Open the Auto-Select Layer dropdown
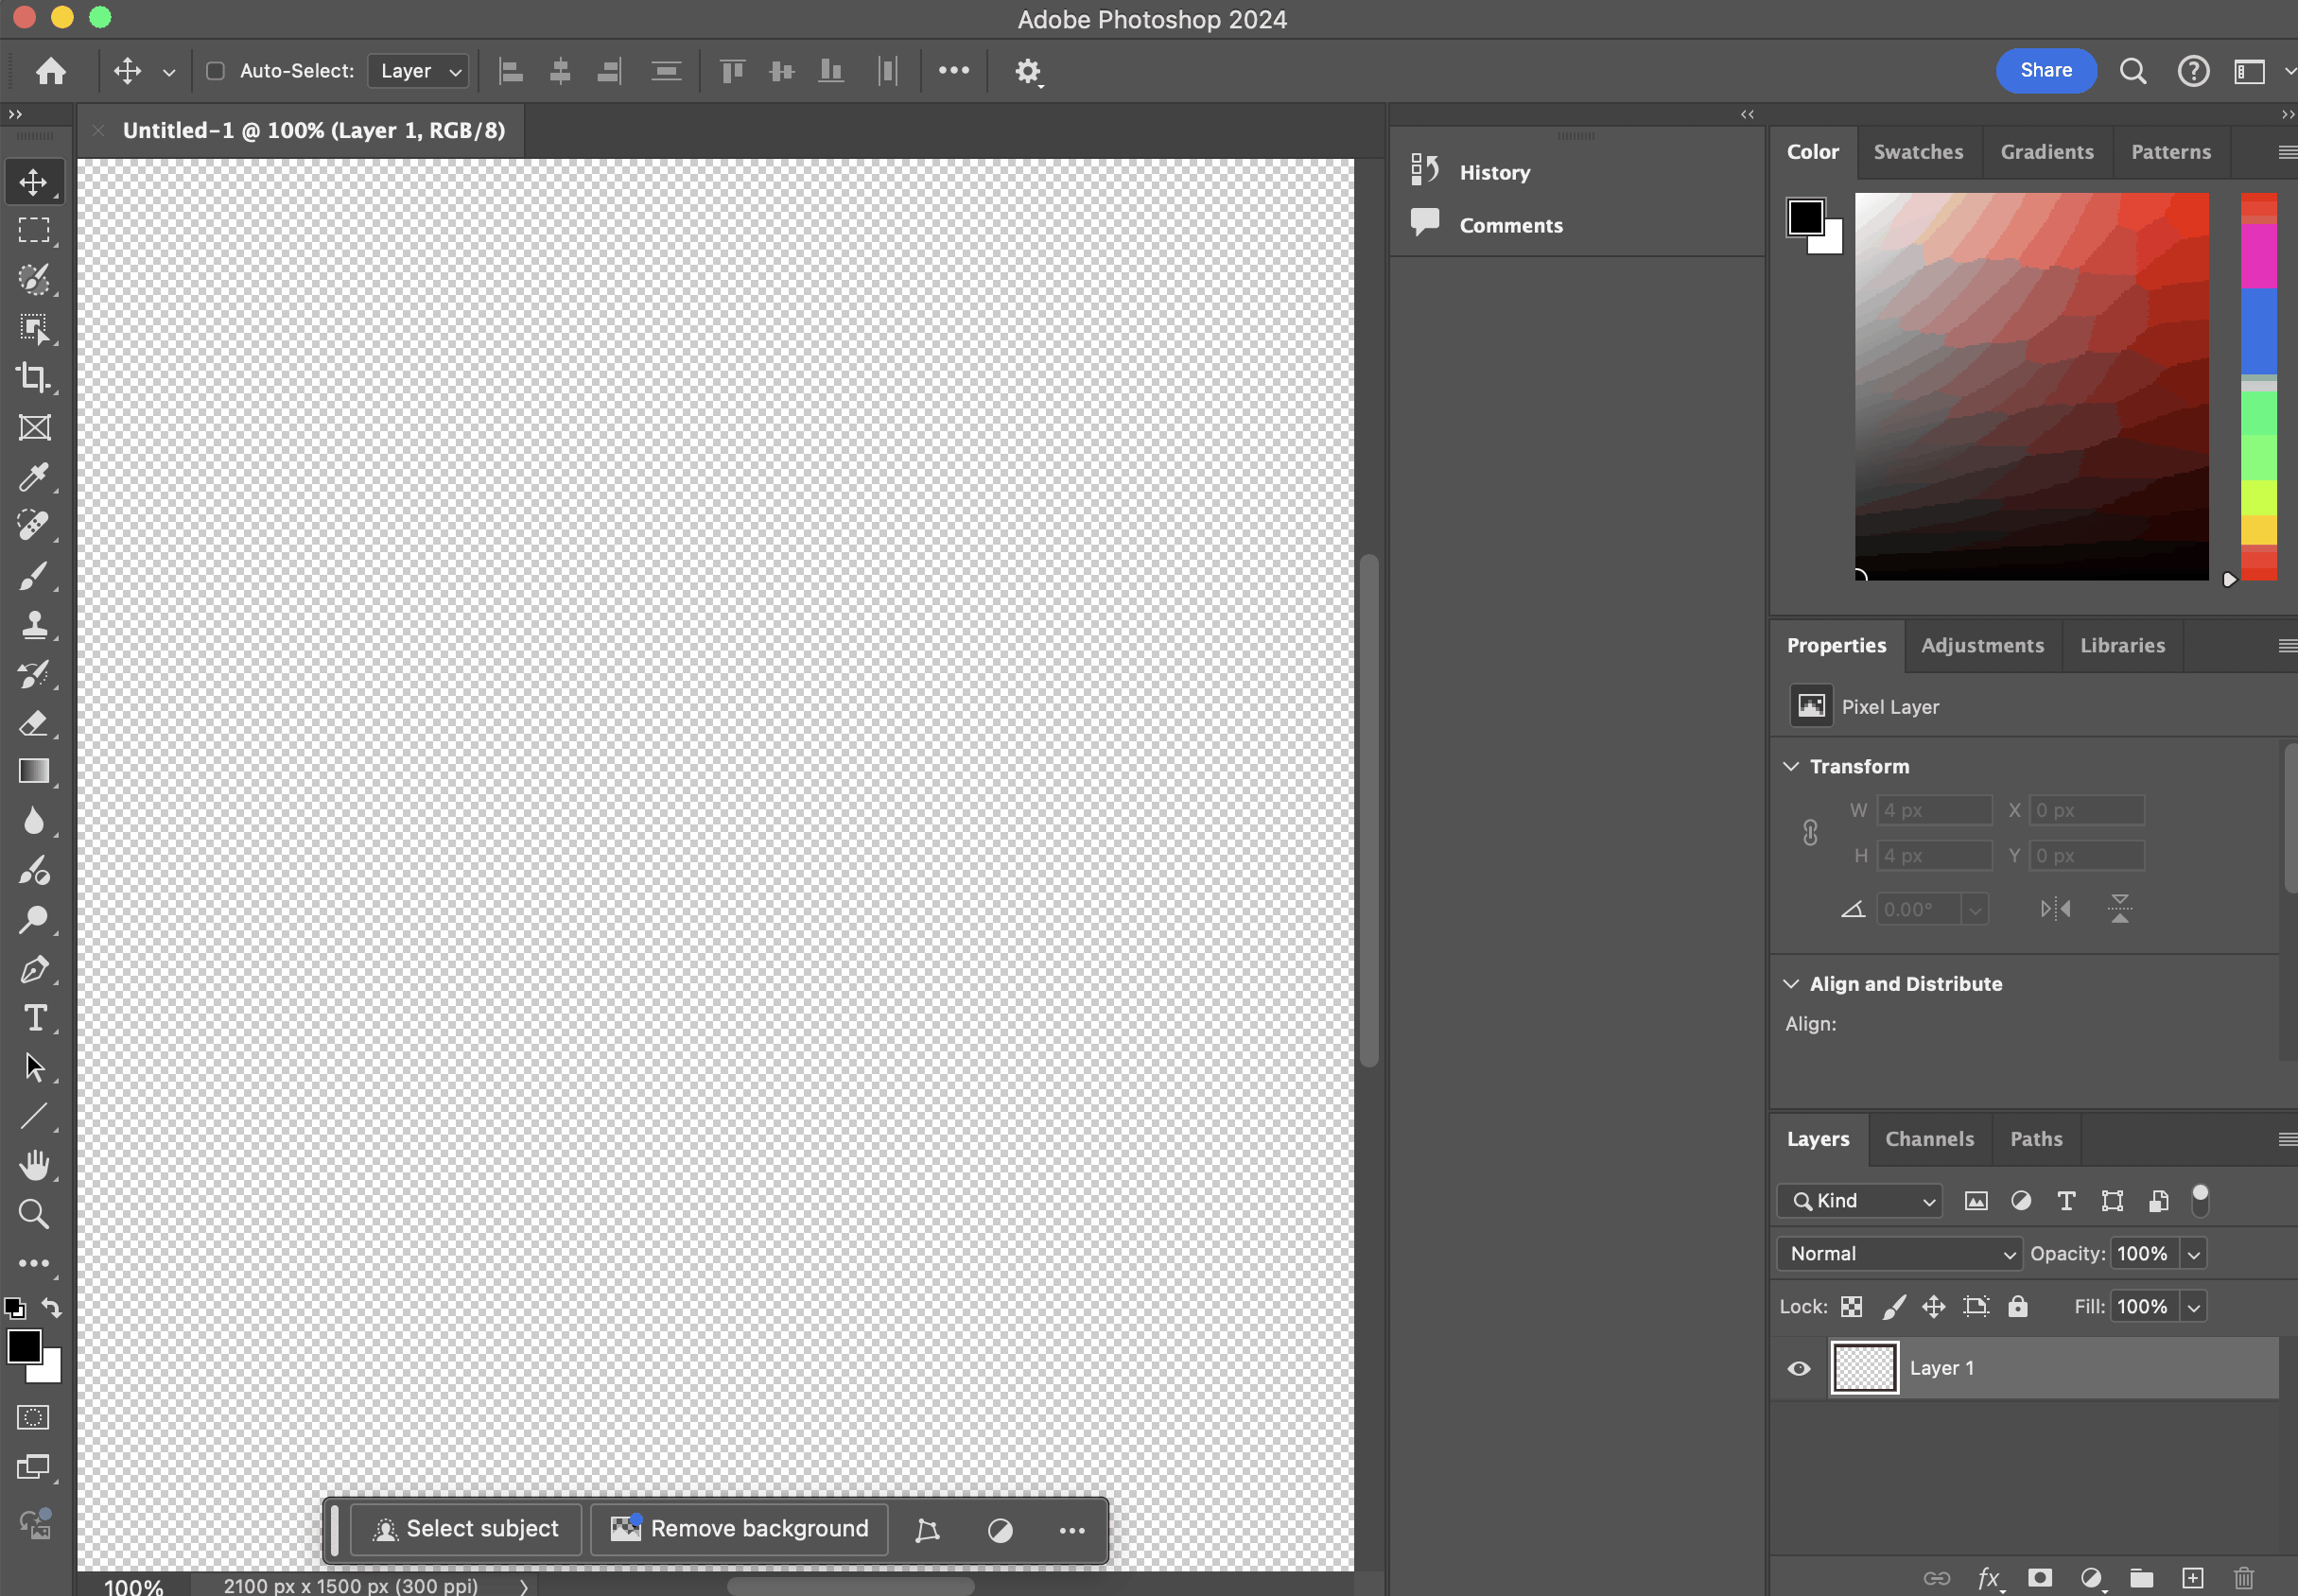2298x1596 pixels. pyautogui.click(x=418, y=71)
